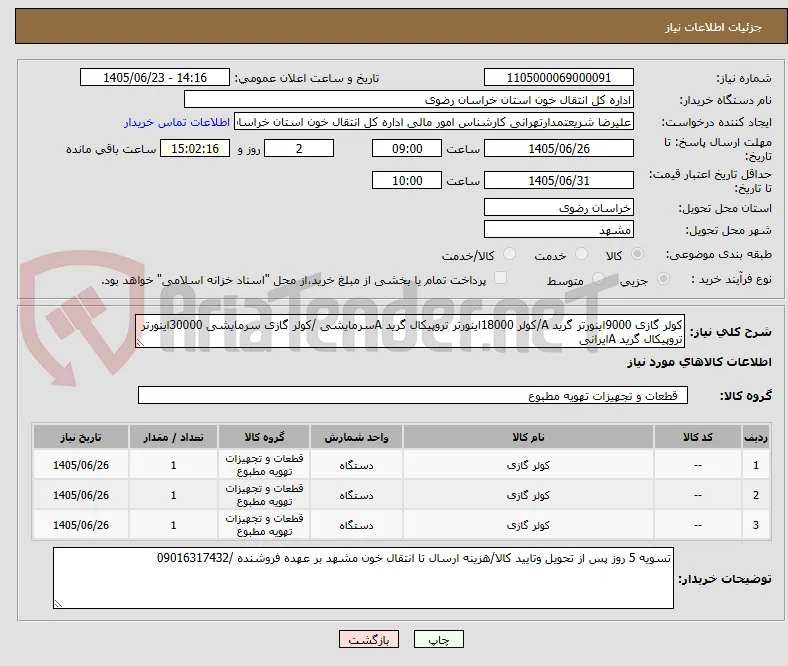
Task: Click the دستگاه unit in row 1
Action: click(356, 465)
